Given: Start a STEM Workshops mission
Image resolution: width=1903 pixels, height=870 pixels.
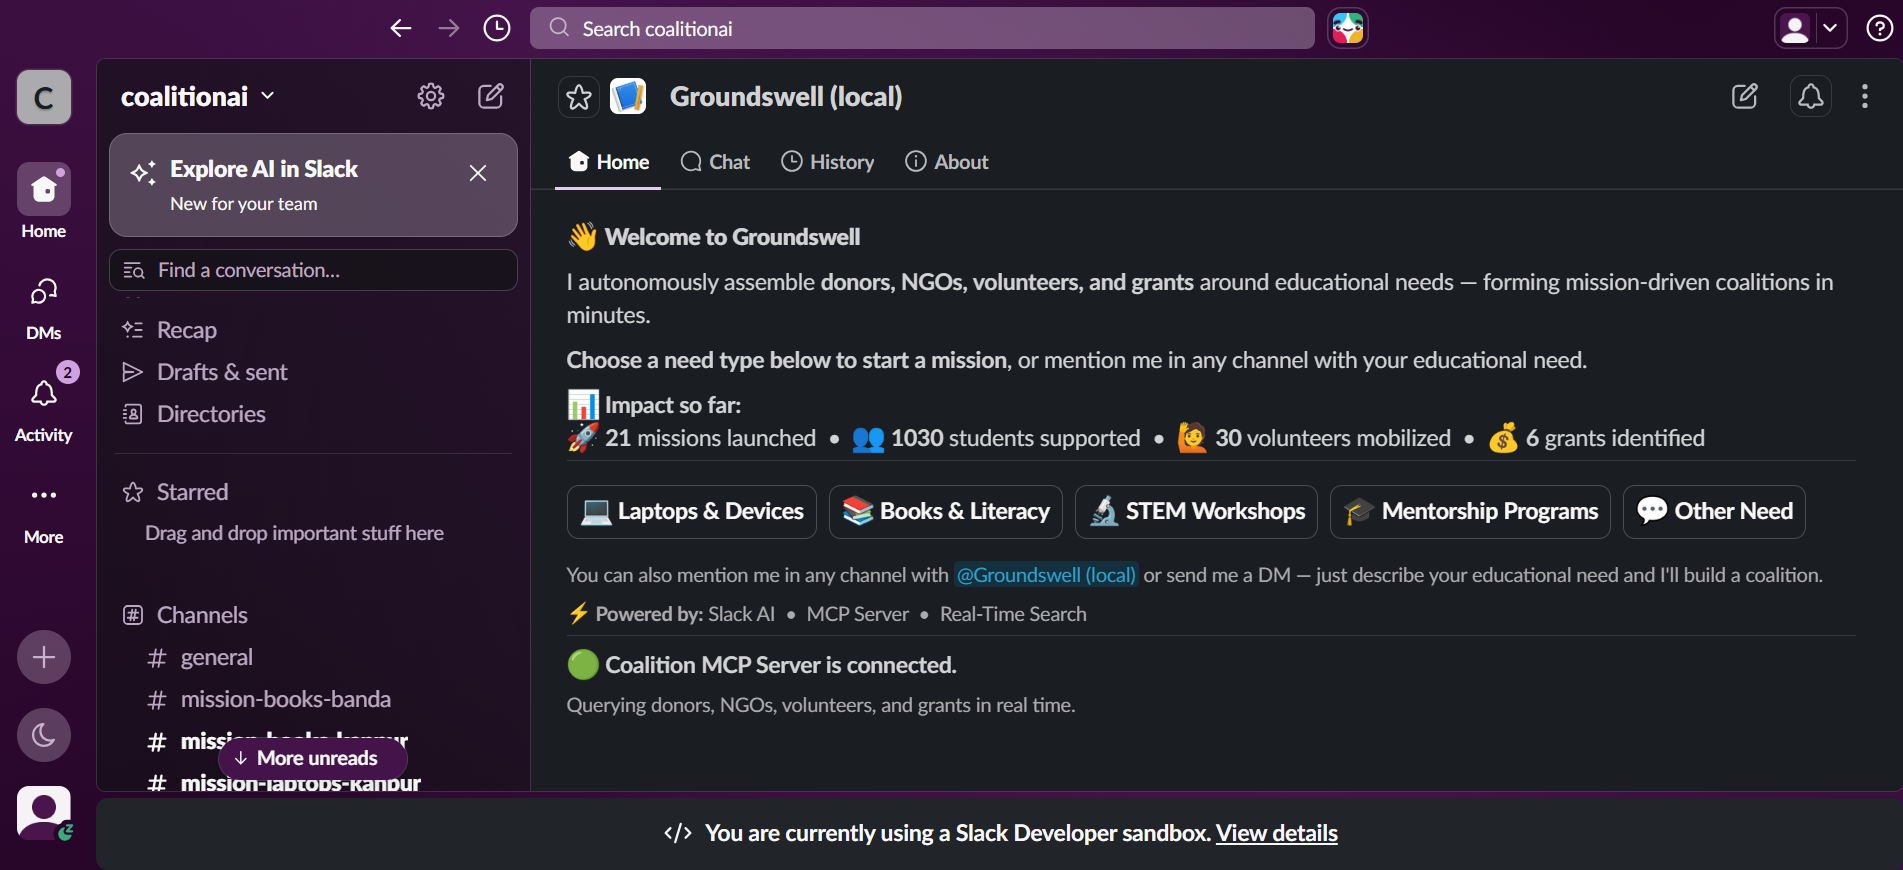Looking at the screenshot, I should pos(1196,512).
